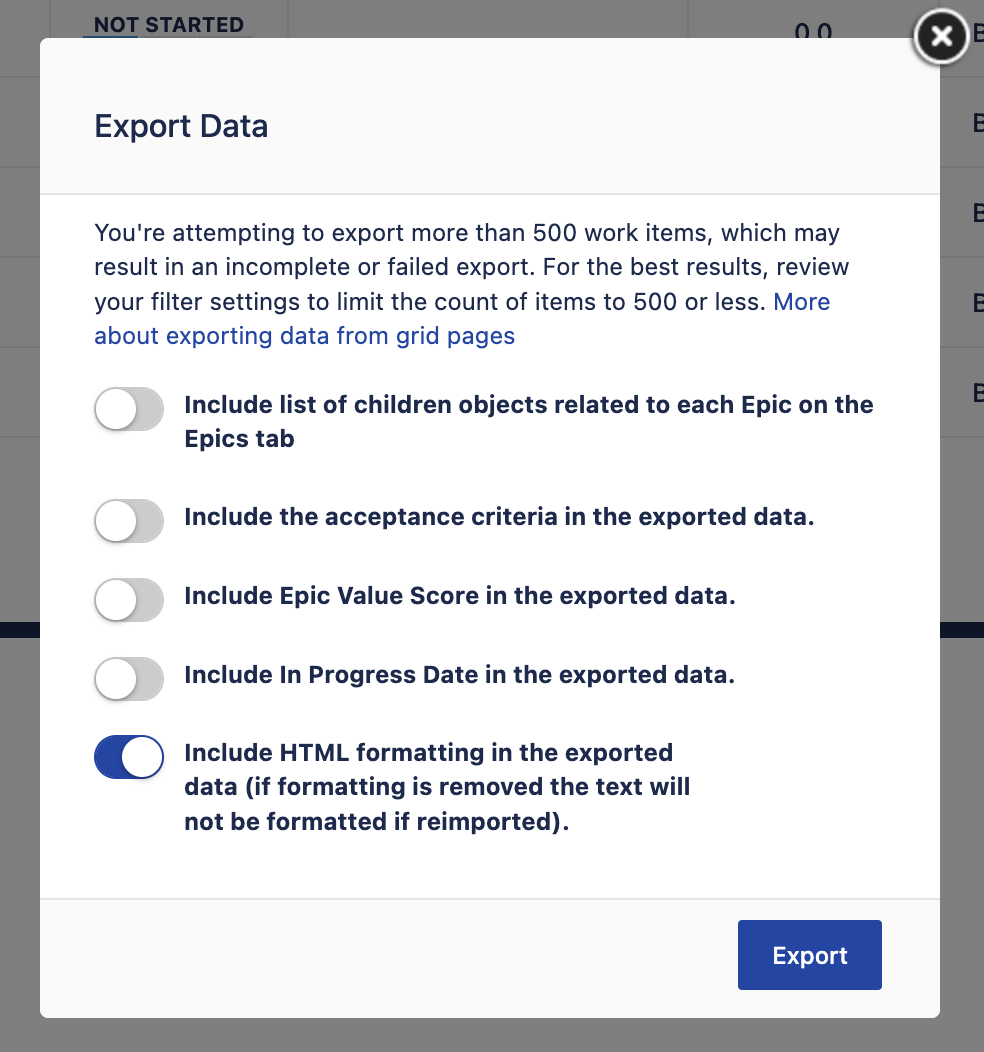Click the Export button
This screenshot has height=1052, width=984.
[x=809, y=955]
